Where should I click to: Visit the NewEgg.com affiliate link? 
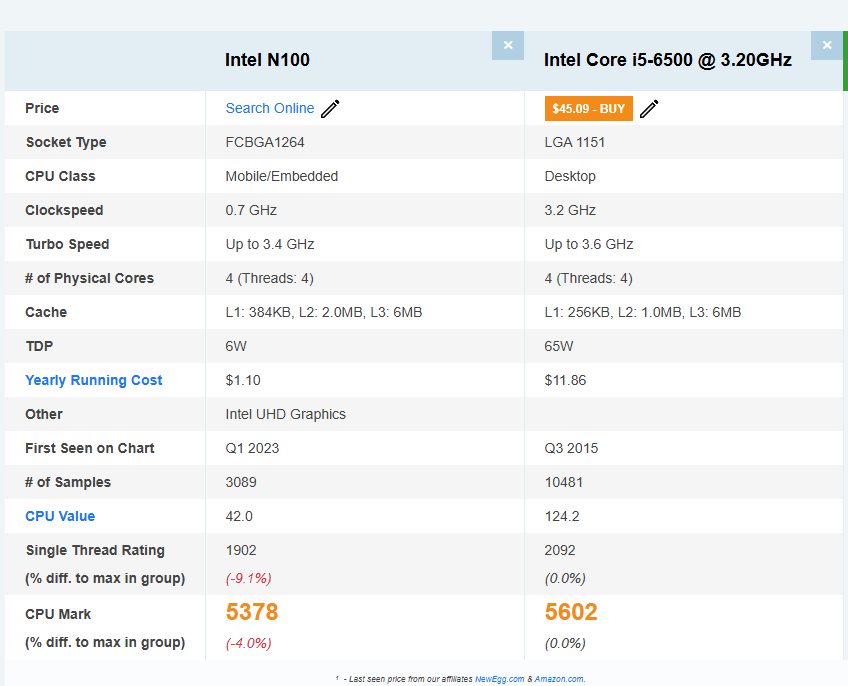[498, 679]
